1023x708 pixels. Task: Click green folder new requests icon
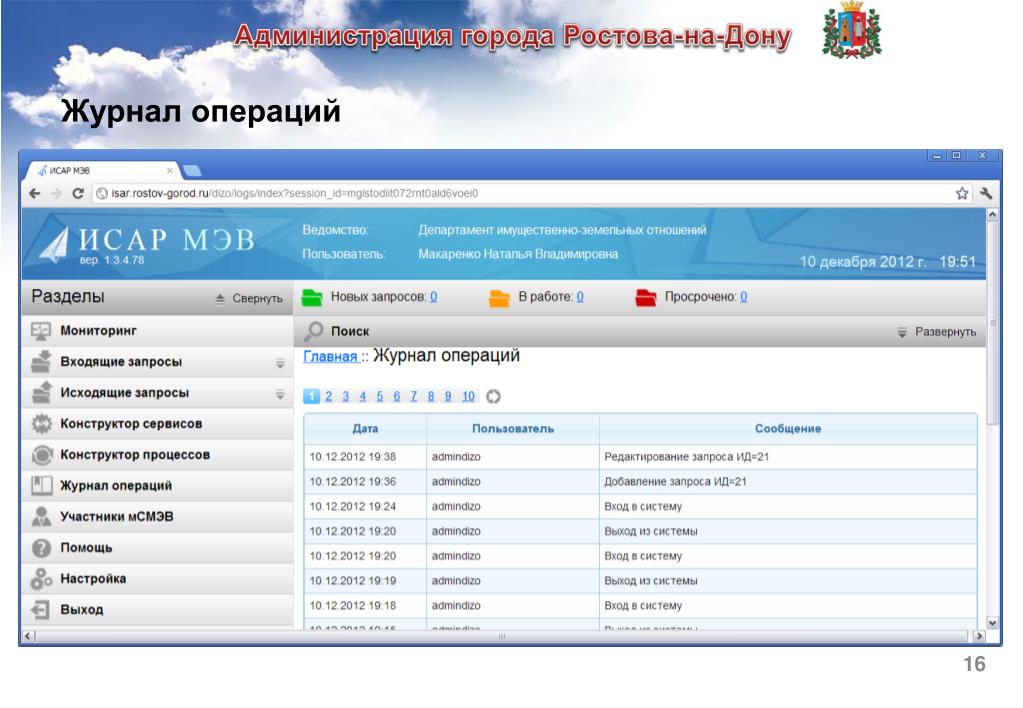(312, 298)
